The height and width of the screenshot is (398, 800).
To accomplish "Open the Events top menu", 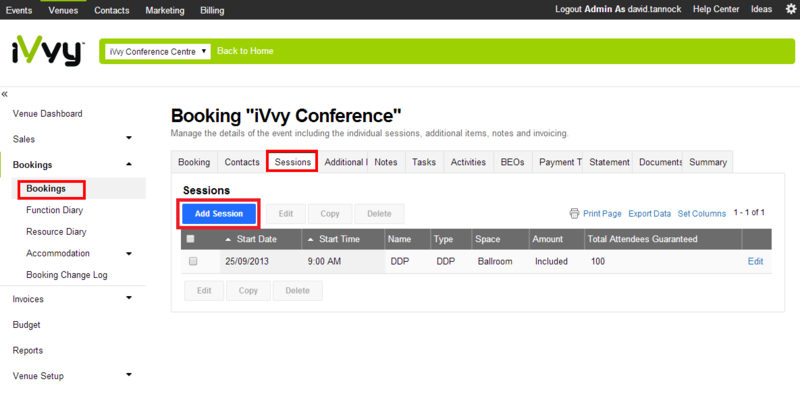I will (x=19, y=10).
